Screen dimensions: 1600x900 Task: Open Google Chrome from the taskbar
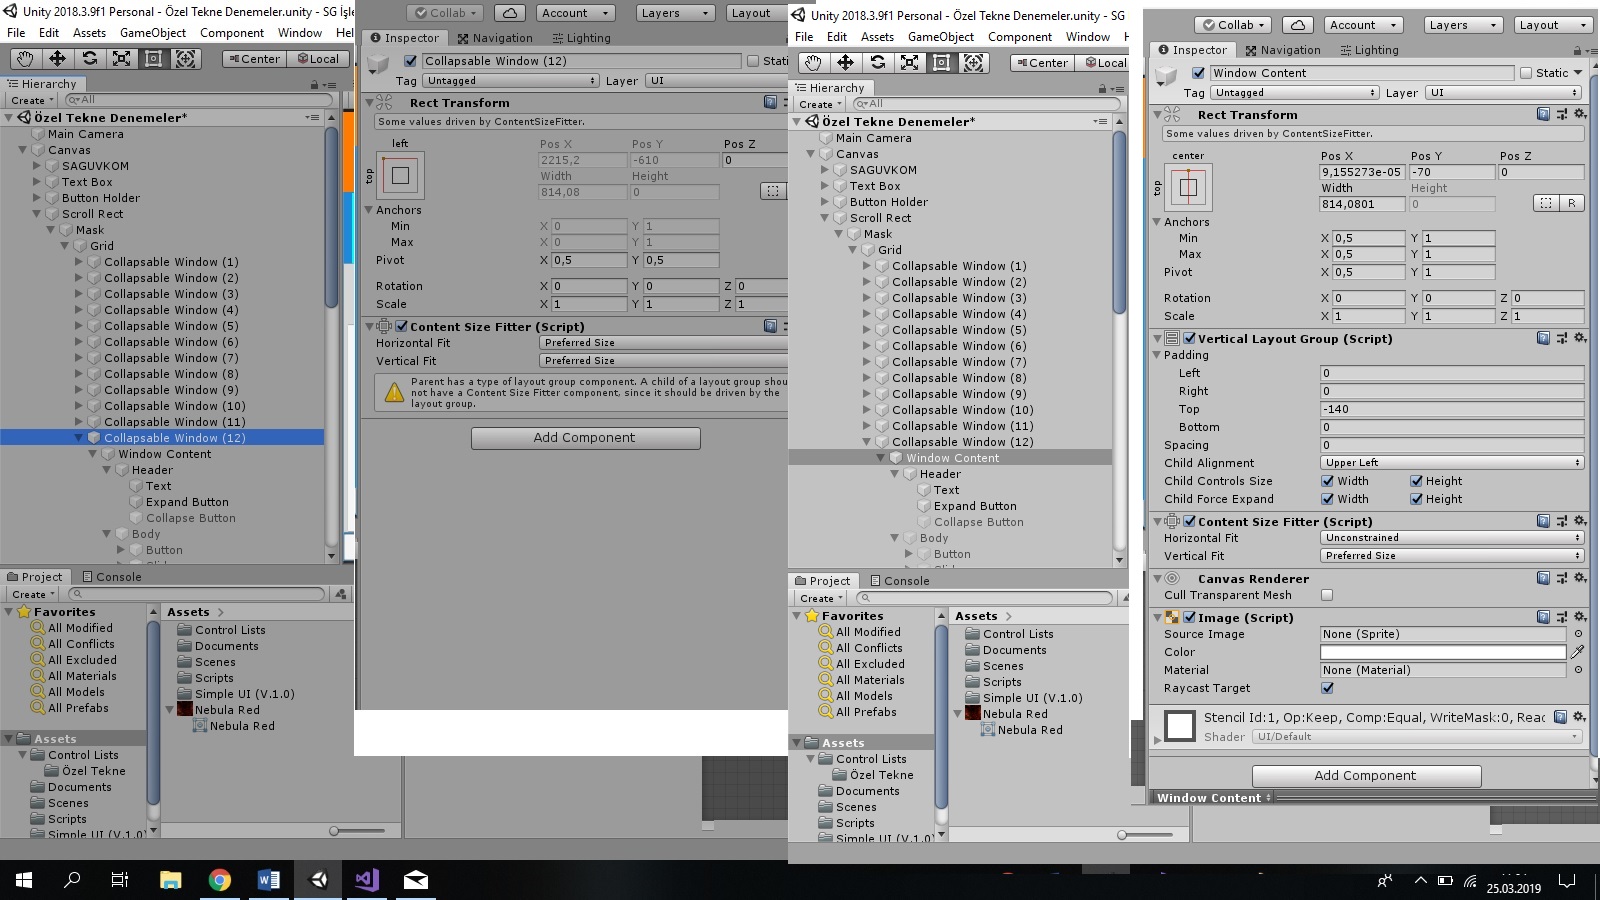tap(219, 880)
